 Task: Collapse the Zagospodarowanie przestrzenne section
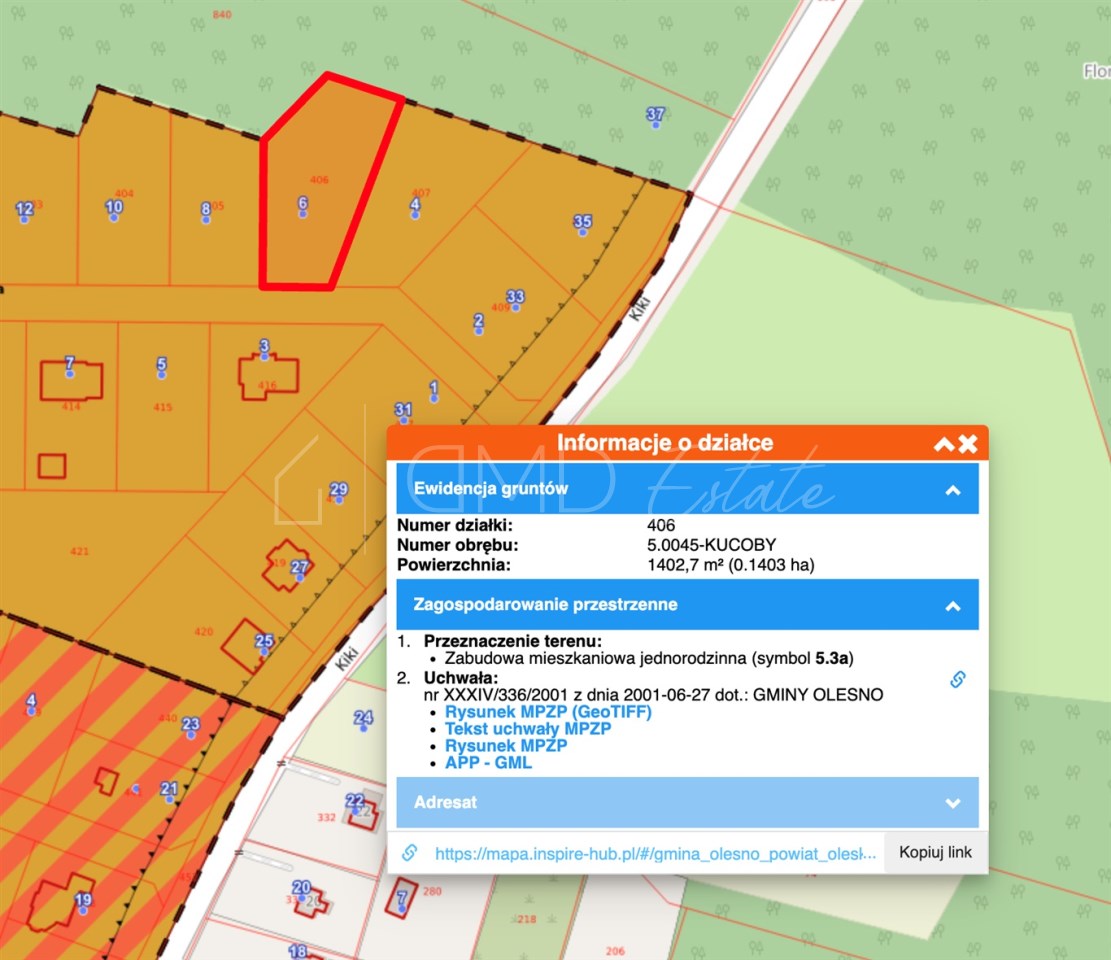tap(952, 606)
